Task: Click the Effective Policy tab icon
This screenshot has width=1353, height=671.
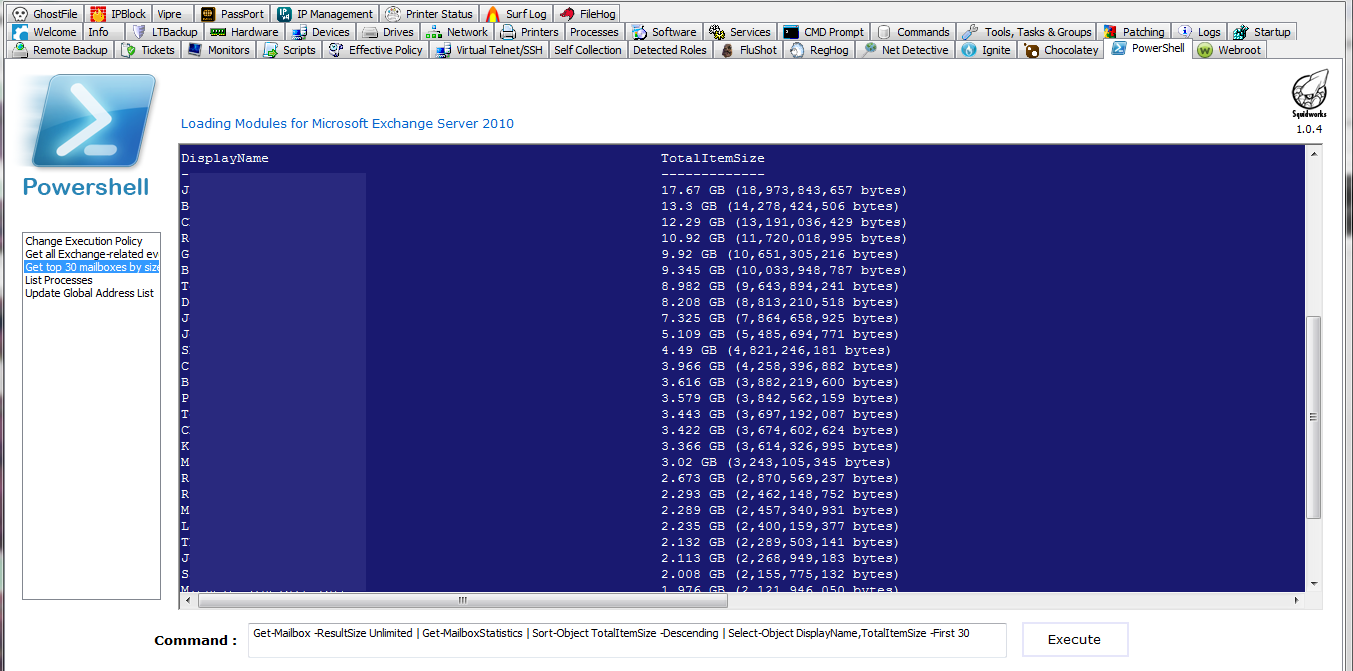Action: [336, 50]
